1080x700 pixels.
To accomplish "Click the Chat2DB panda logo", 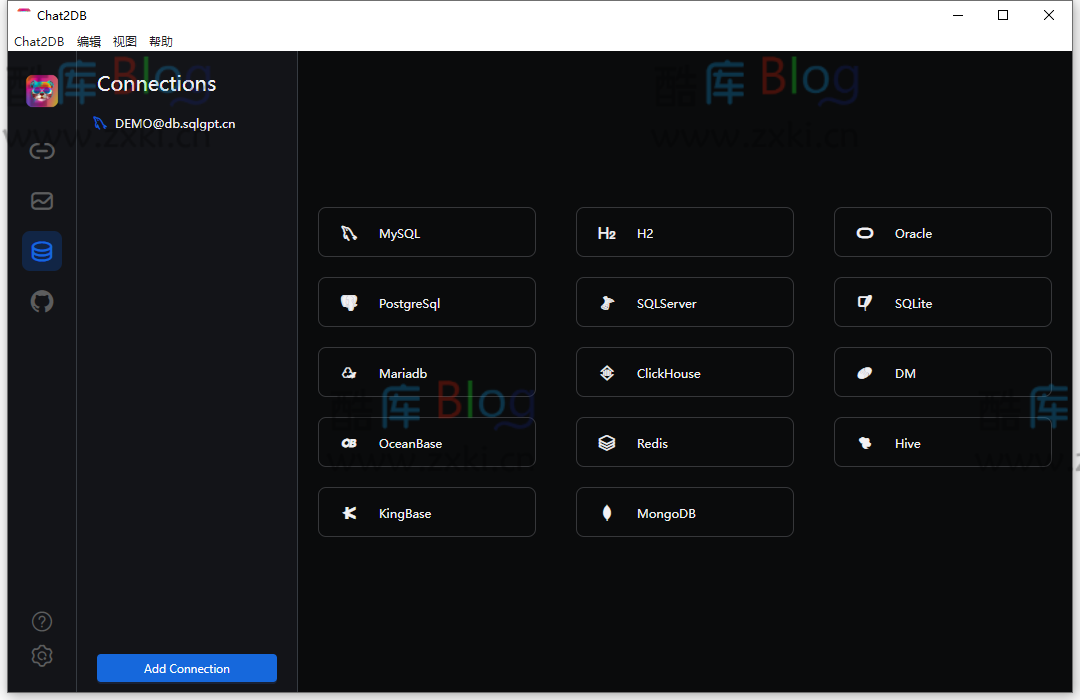I will [x=41, y=90].
